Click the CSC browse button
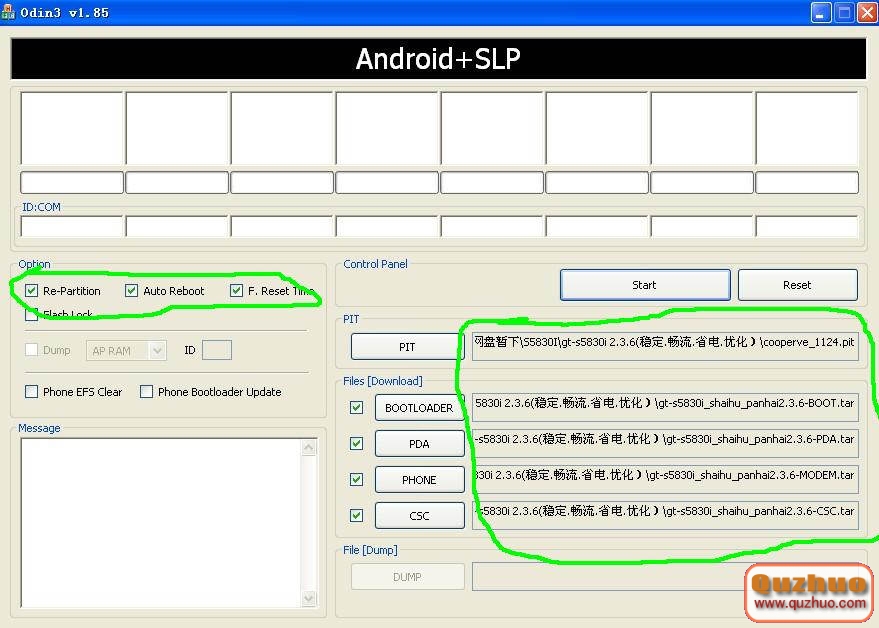The image size is (879, 628). click(x=419, y=515)
